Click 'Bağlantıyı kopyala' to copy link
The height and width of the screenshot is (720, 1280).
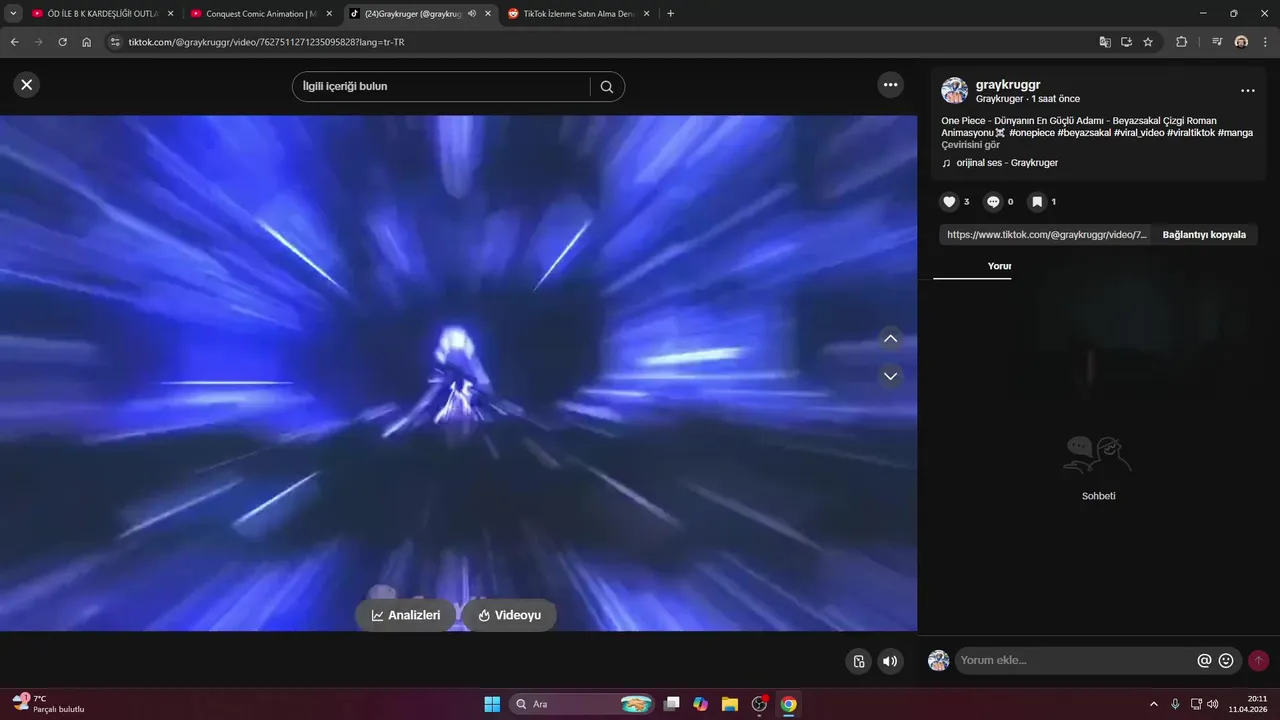(x=1204, y=235)
